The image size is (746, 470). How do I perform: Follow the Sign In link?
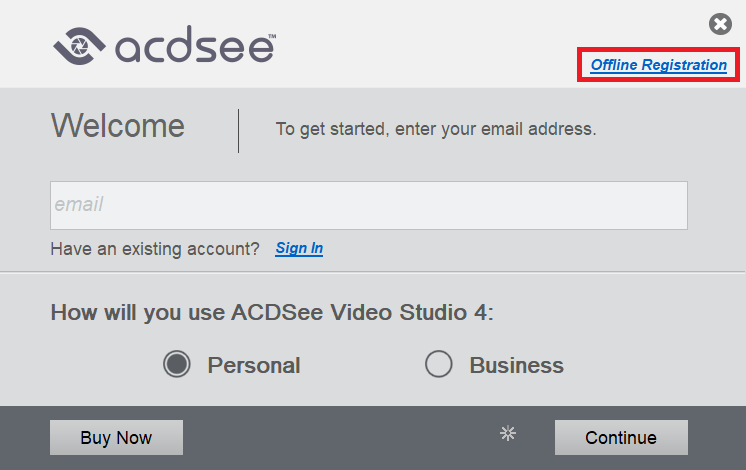pos(299,248)
